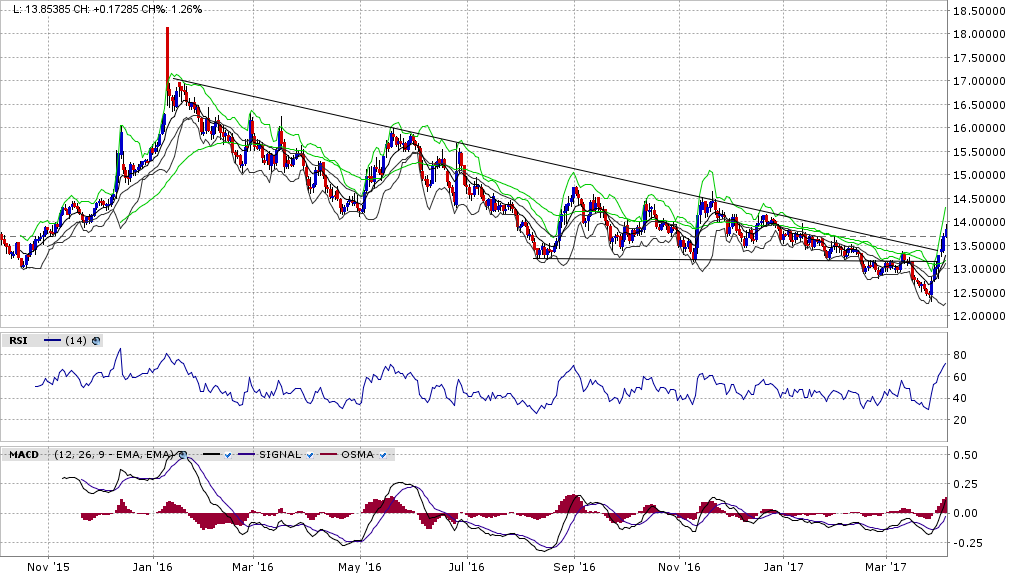Click the MACD black line color swatch
Screen dimensions: 1014x581
click(209, 455)
